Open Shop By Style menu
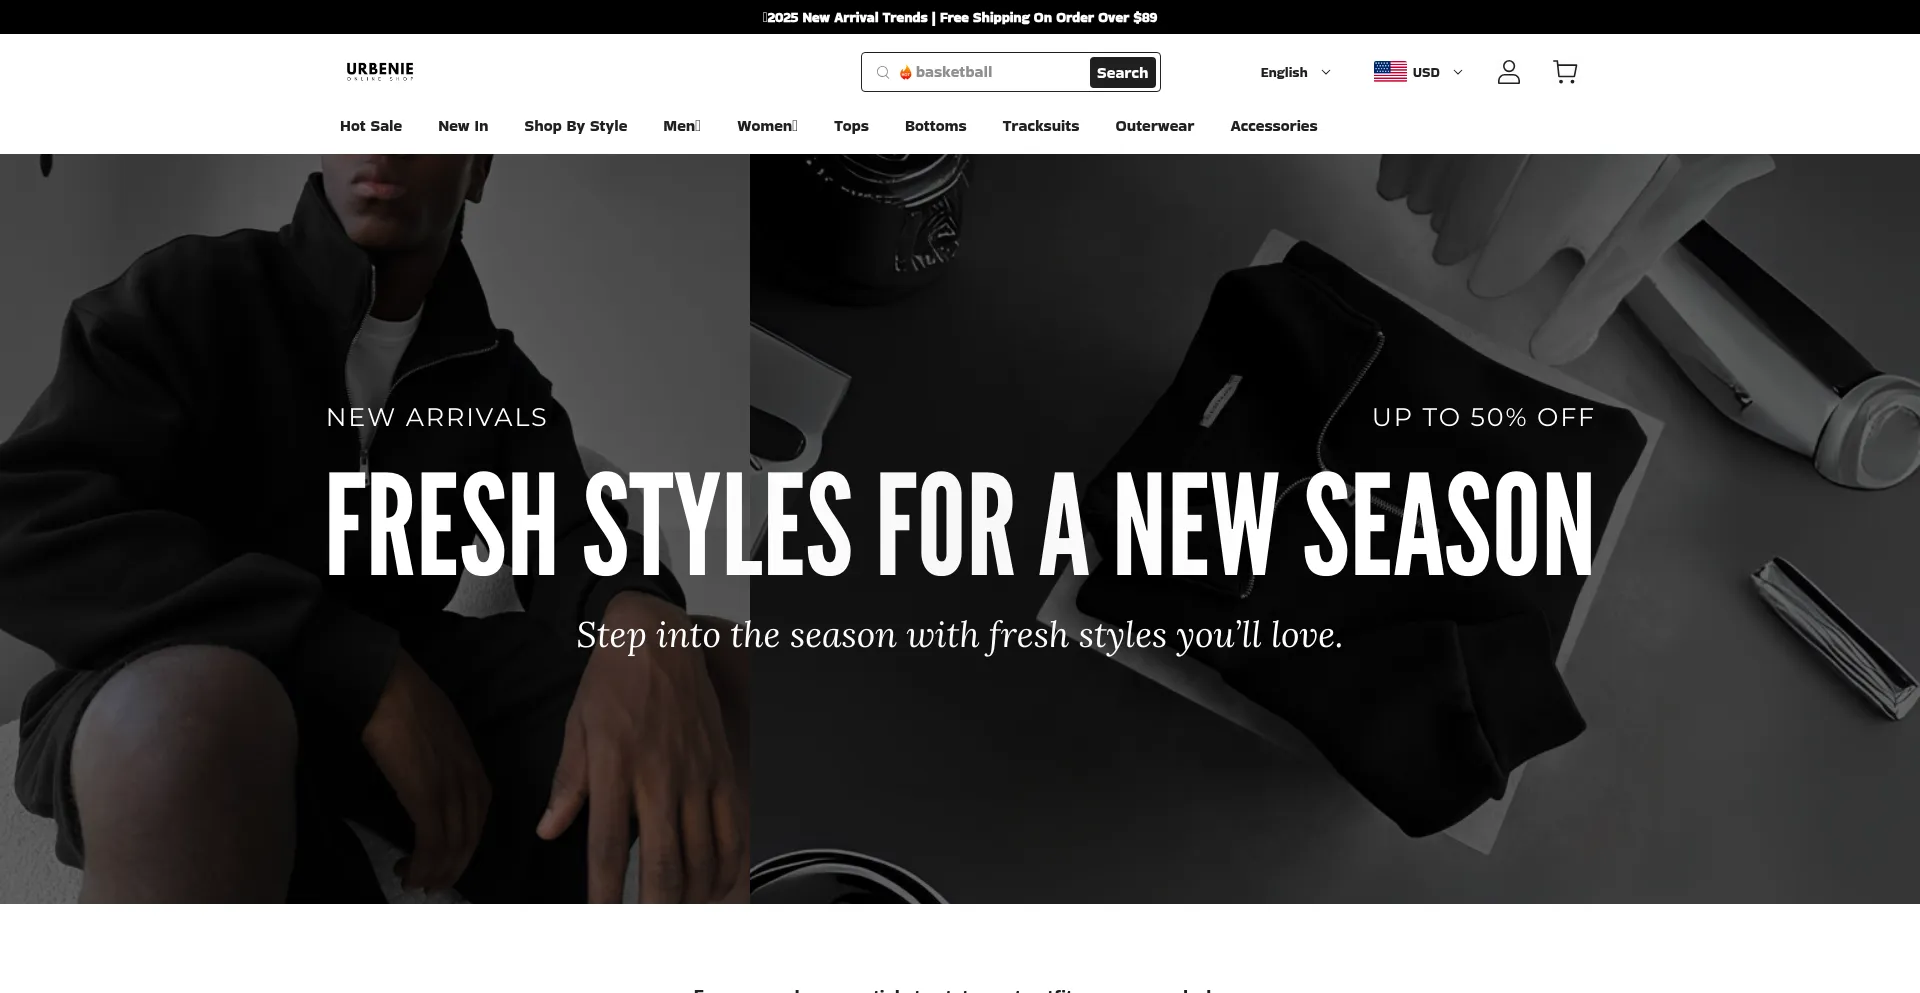The width and height of the screenshot is (1920, 993). point(576,126)
